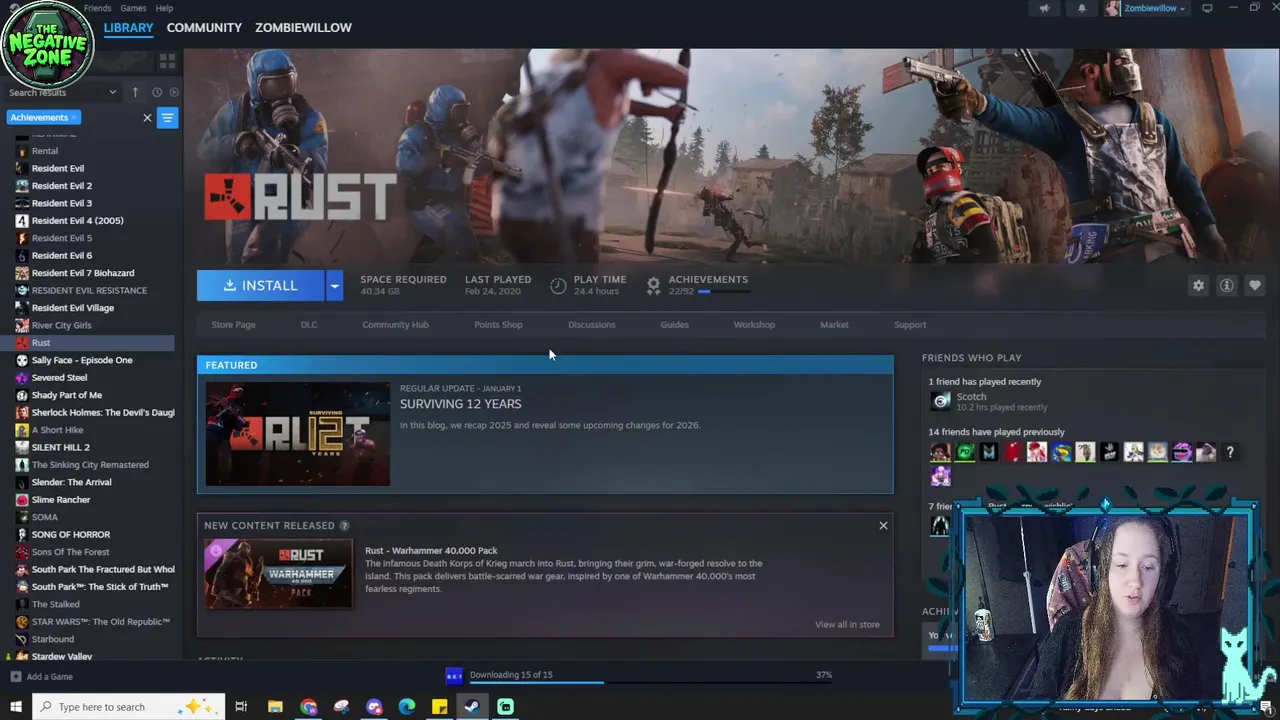The height and width of the screenshot is (720, 1280).
Task: Open the game info icon
Action: [x=1226, y=286]
